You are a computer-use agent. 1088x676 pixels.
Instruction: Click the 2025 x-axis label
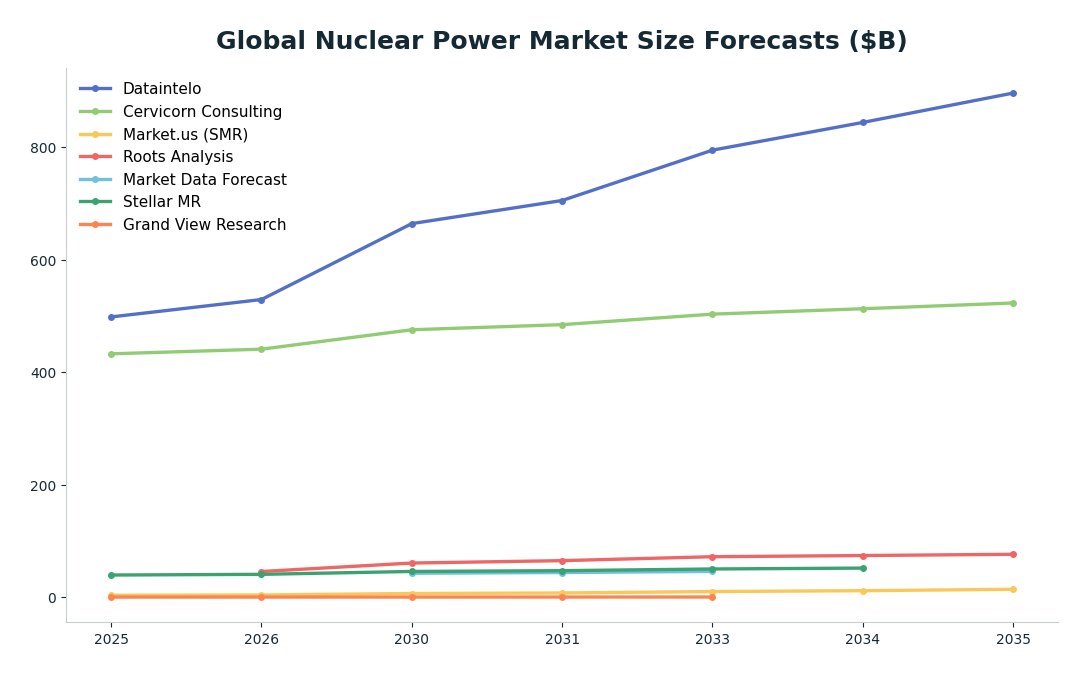tap(111, 639)
